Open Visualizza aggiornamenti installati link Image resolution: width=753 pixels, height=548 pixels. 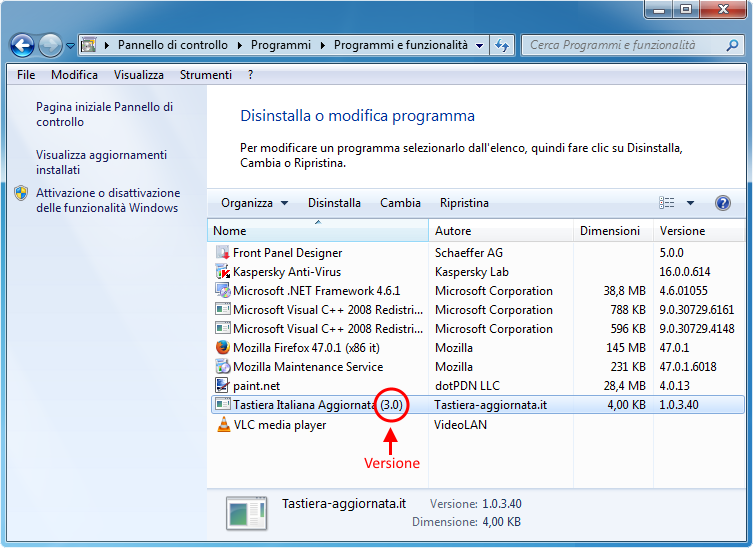(x=101, y=162)
